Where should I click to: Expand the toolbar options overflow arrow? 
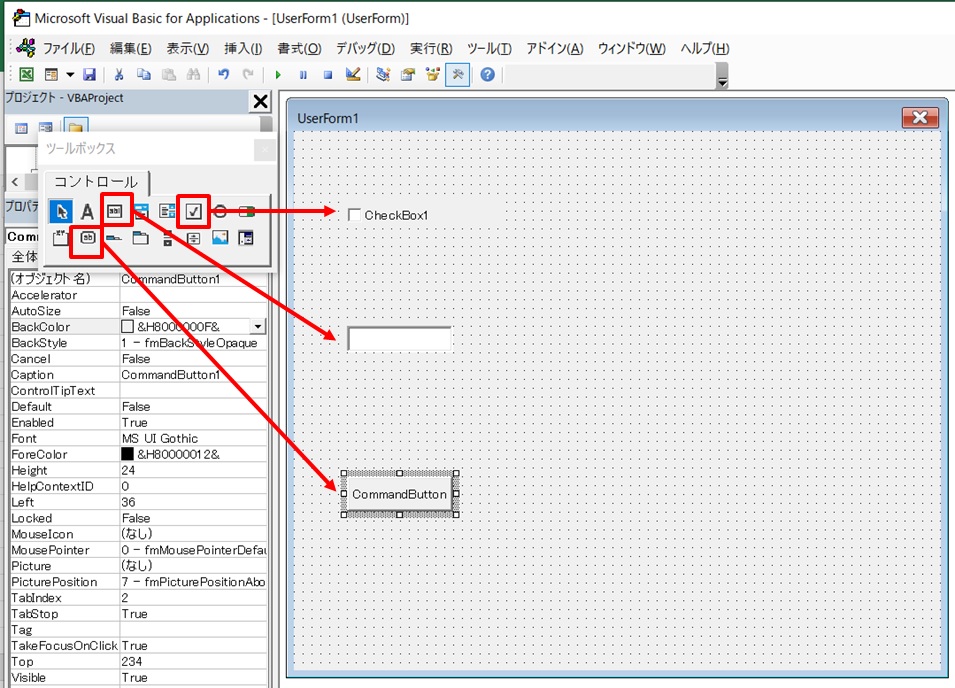click(x=722, y=77)
